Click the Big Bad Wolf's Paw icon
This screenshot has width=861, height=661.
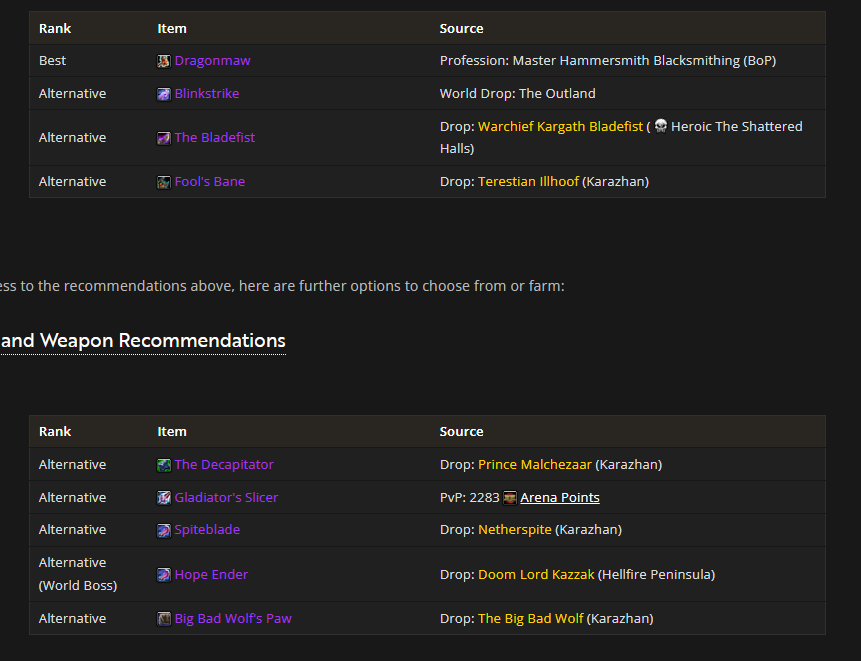pyautogui.click(x=164, y=619)
